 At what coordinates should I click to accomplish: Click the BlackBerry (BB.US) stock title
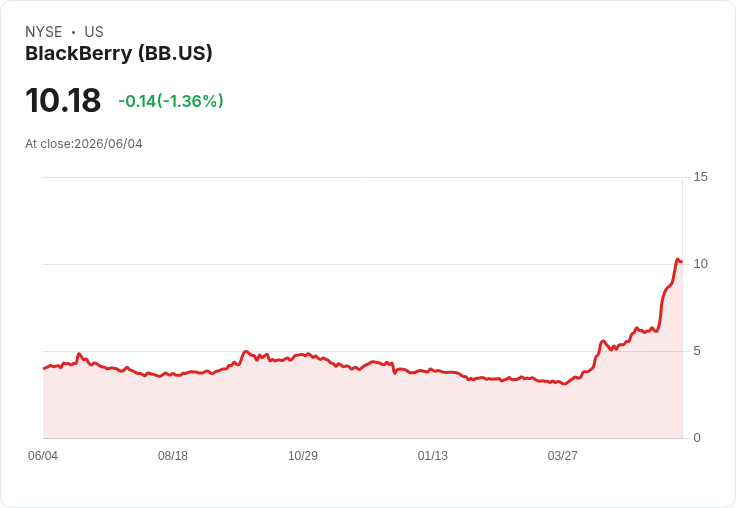(119, 53)
